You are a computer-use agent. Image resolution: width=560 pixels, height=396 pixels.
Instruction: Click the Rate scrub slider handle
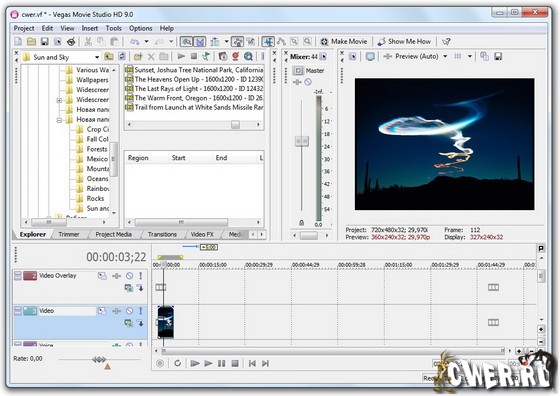pyautogui.click(x=99, y=359)
